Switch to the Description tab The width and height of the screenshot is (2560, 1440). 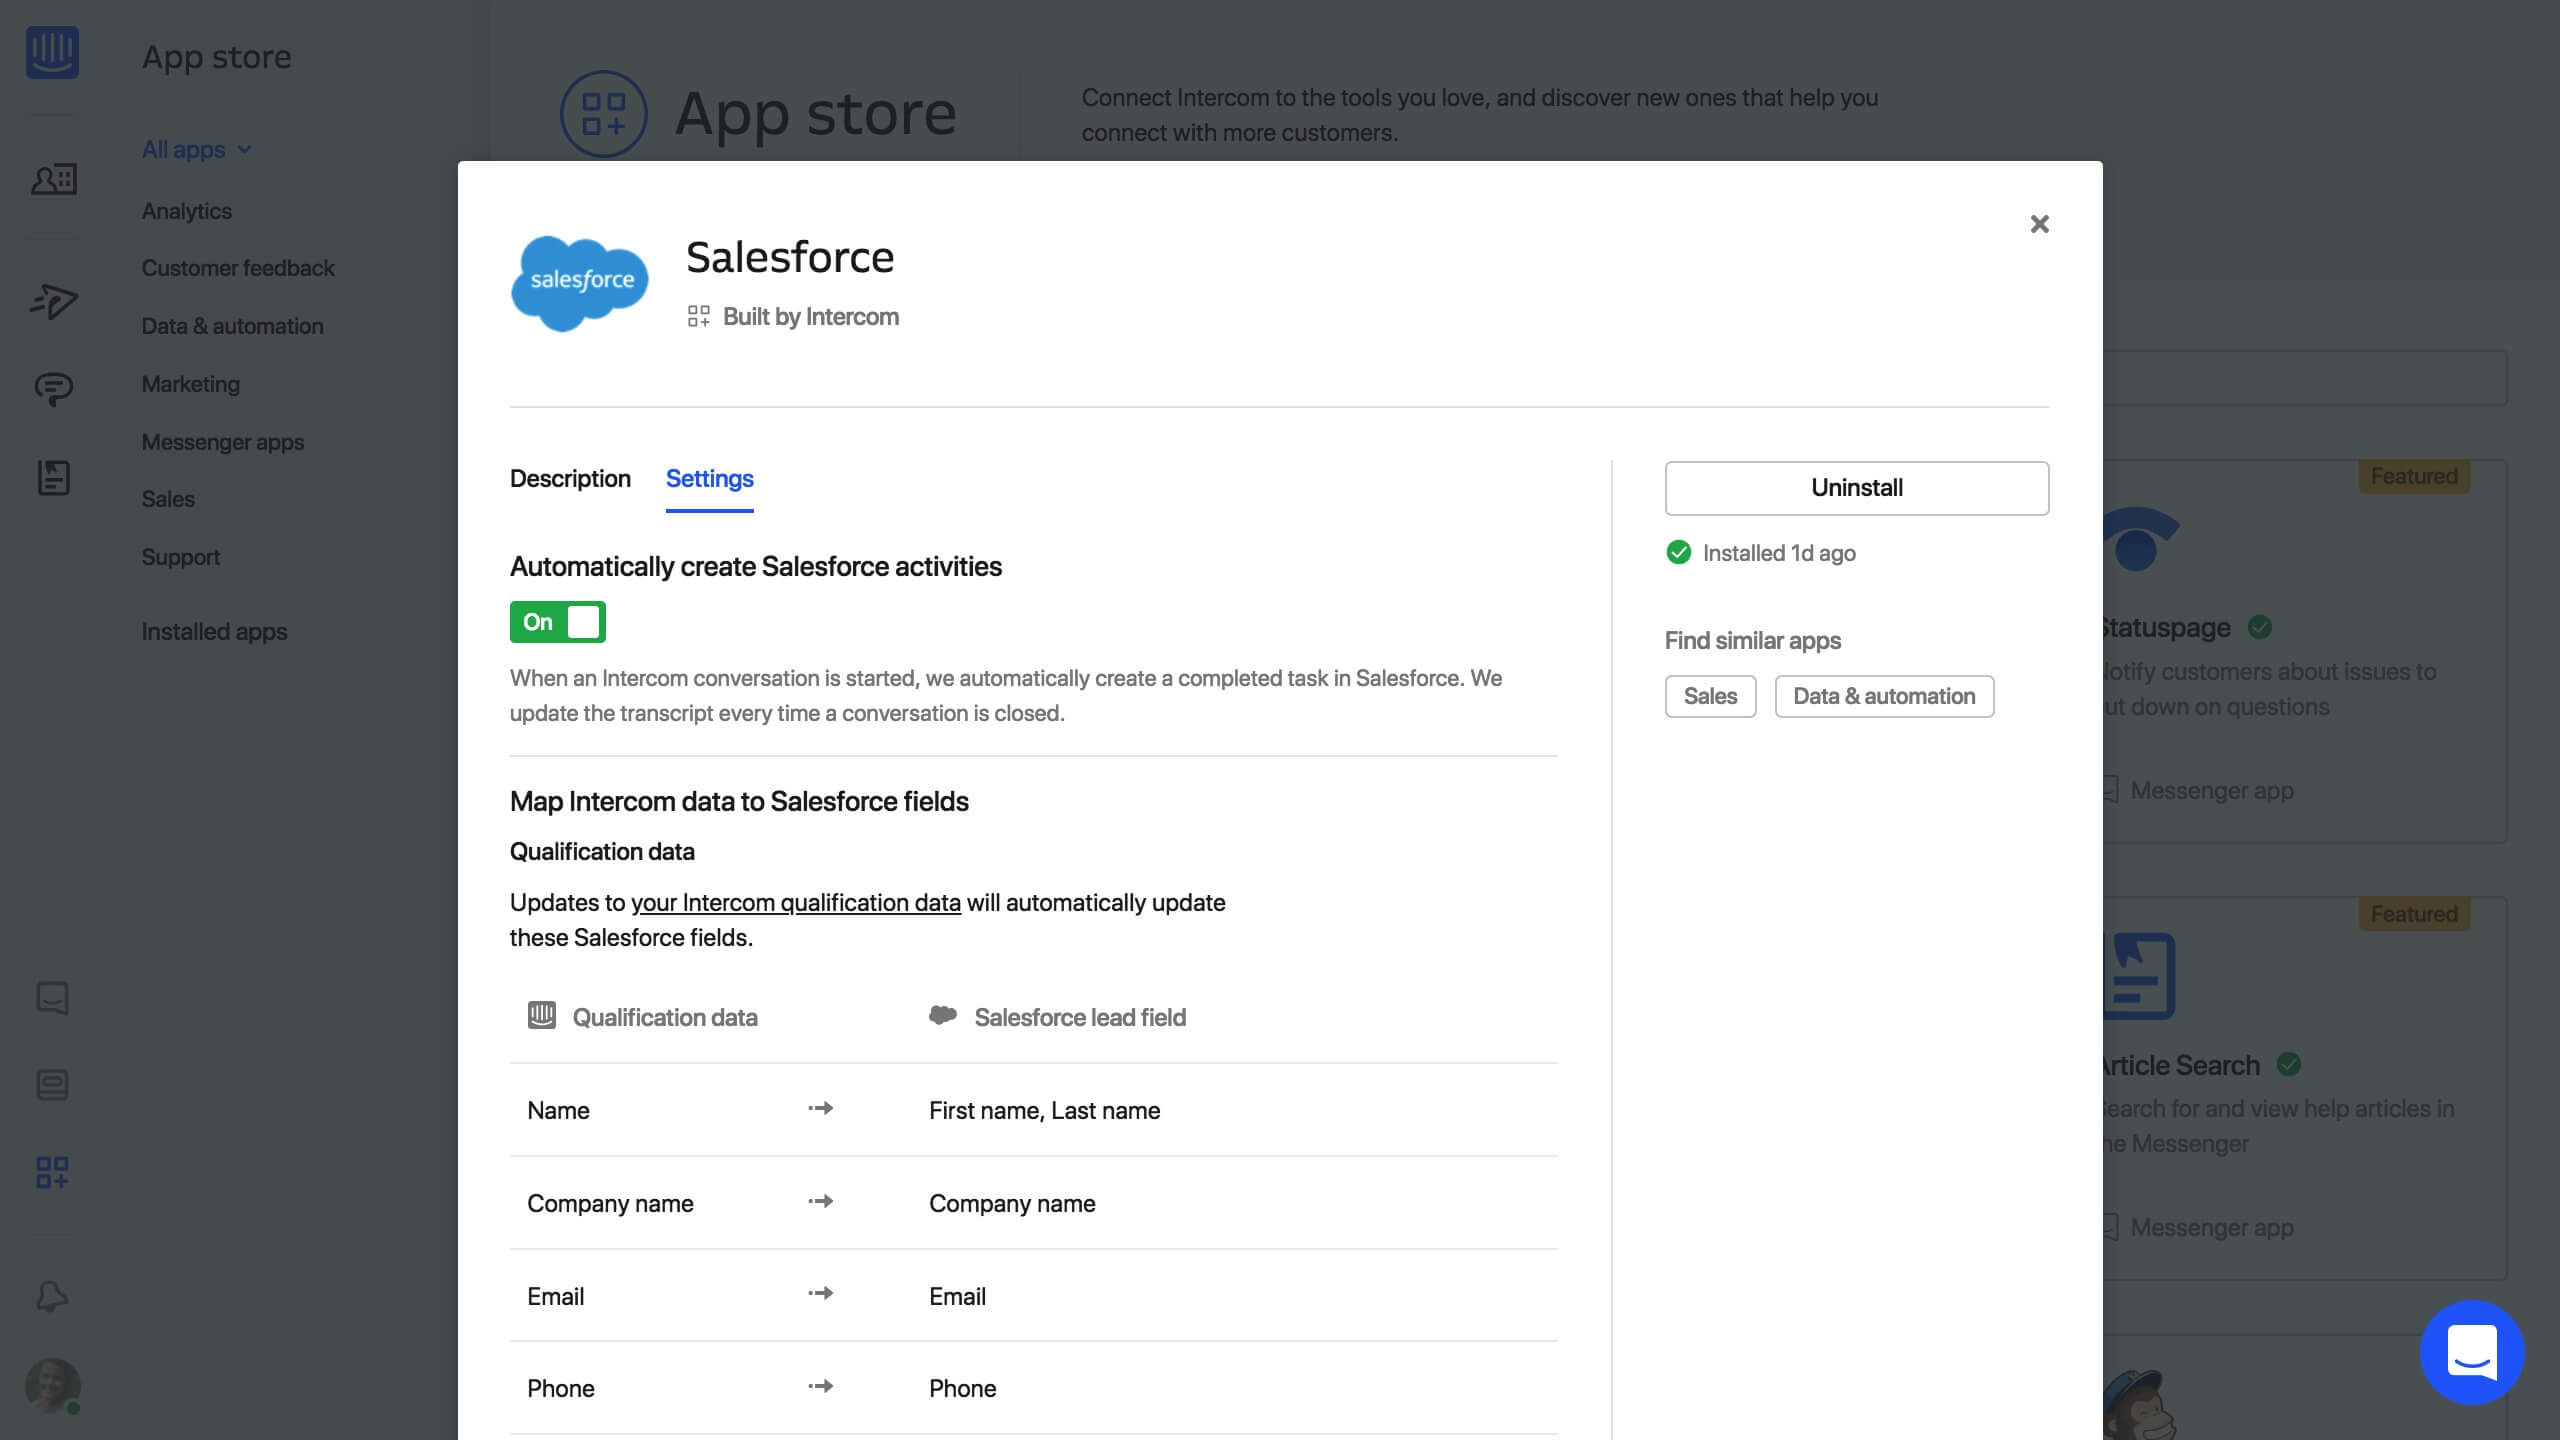pos(570,479)
